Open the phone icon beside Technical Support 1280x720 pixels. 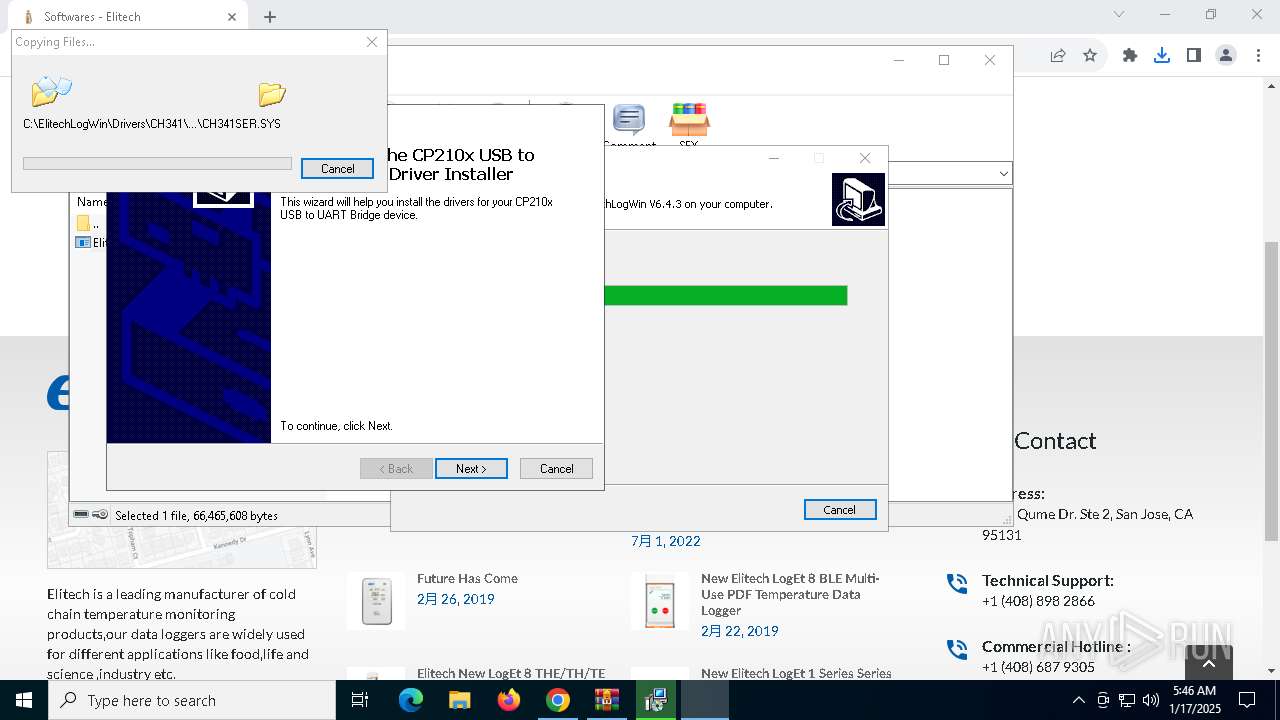957,583
